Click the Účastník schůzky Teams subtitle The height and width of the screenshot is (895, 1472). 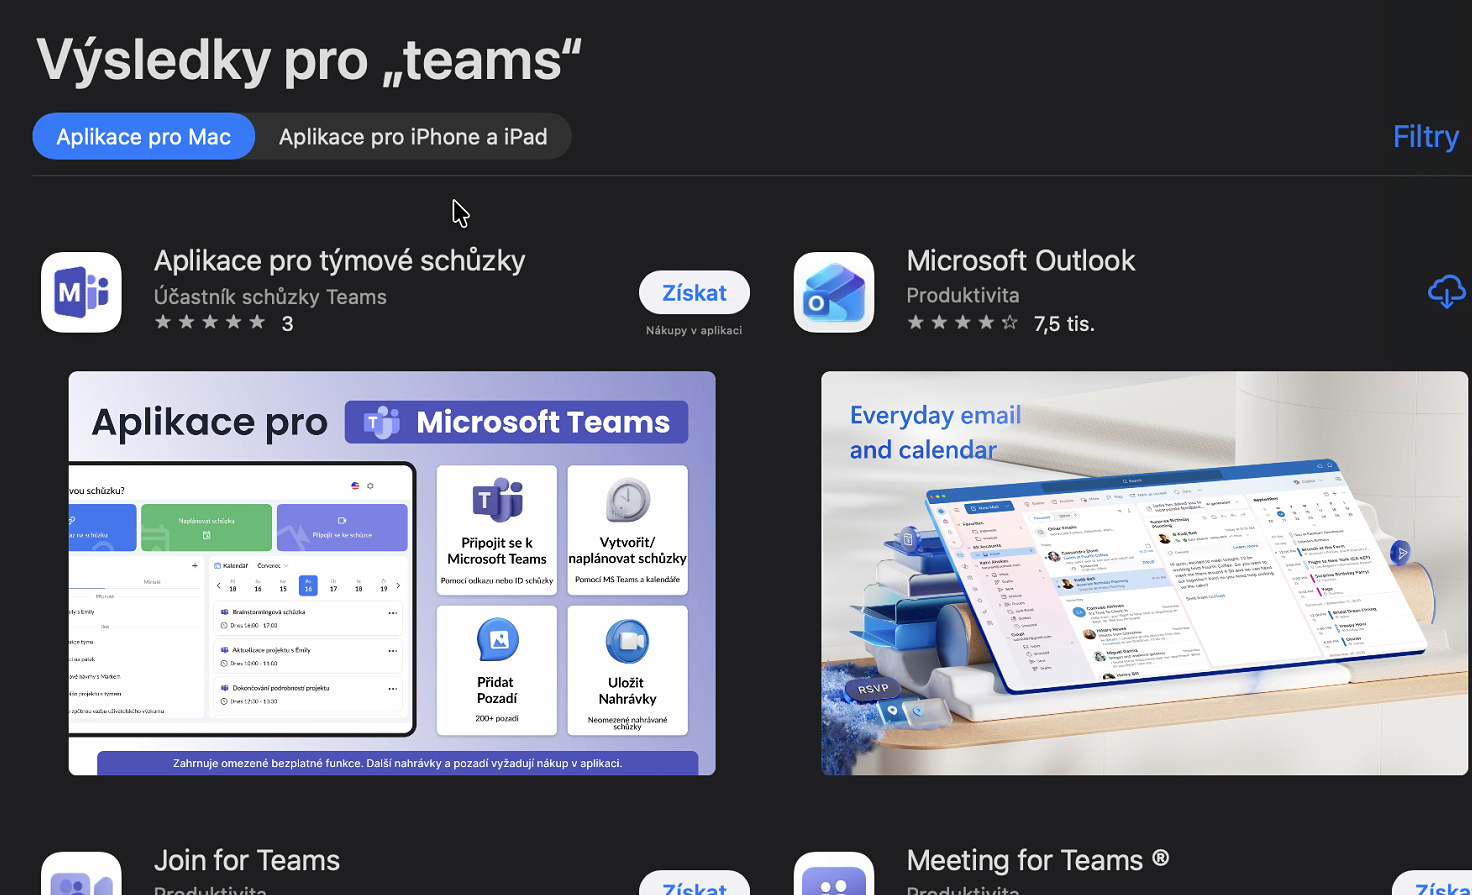270,297
